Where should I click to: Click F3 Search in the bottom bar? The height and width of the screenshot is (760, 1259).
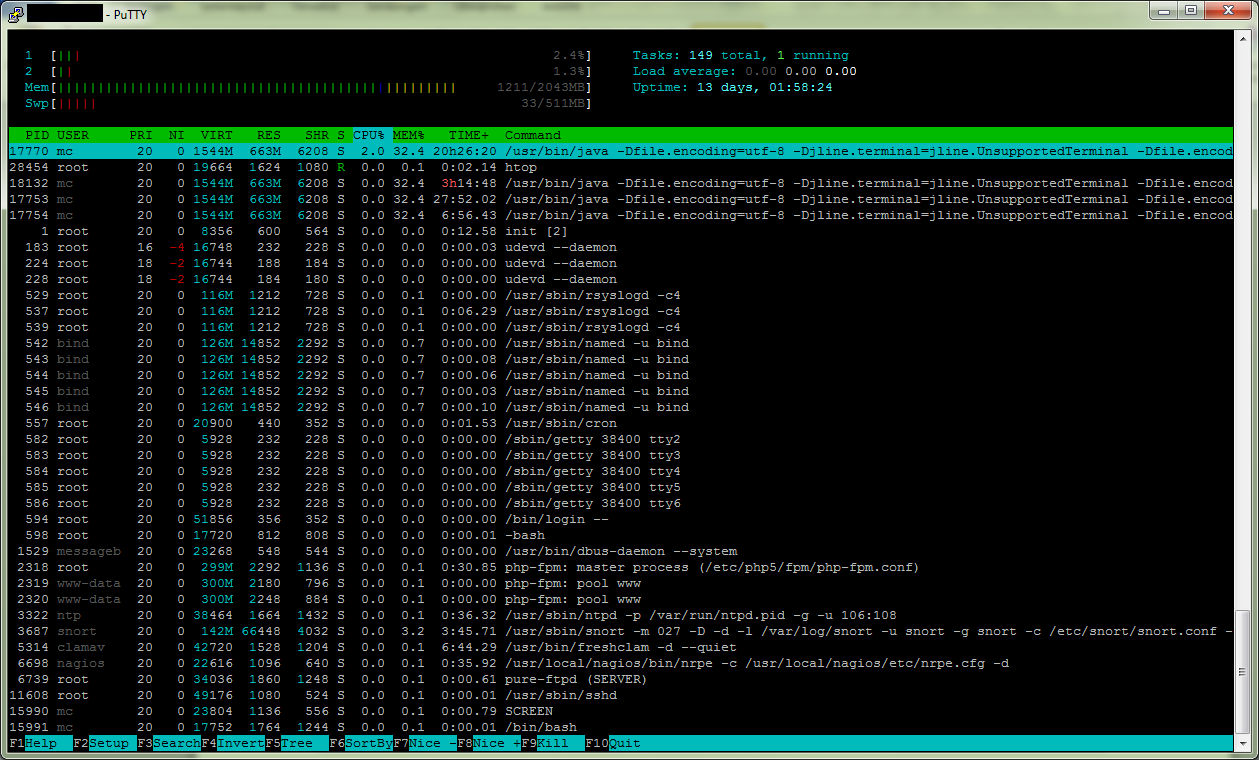coord(168,743)
